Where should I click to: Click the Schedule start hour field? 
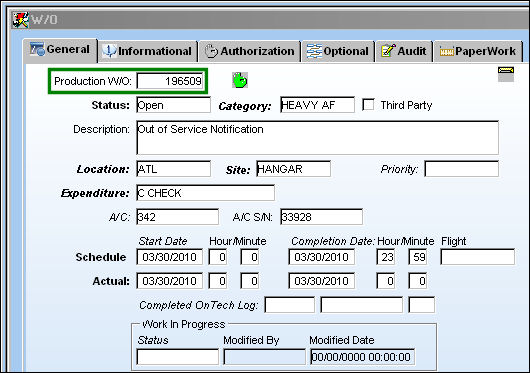pos(218,257)
